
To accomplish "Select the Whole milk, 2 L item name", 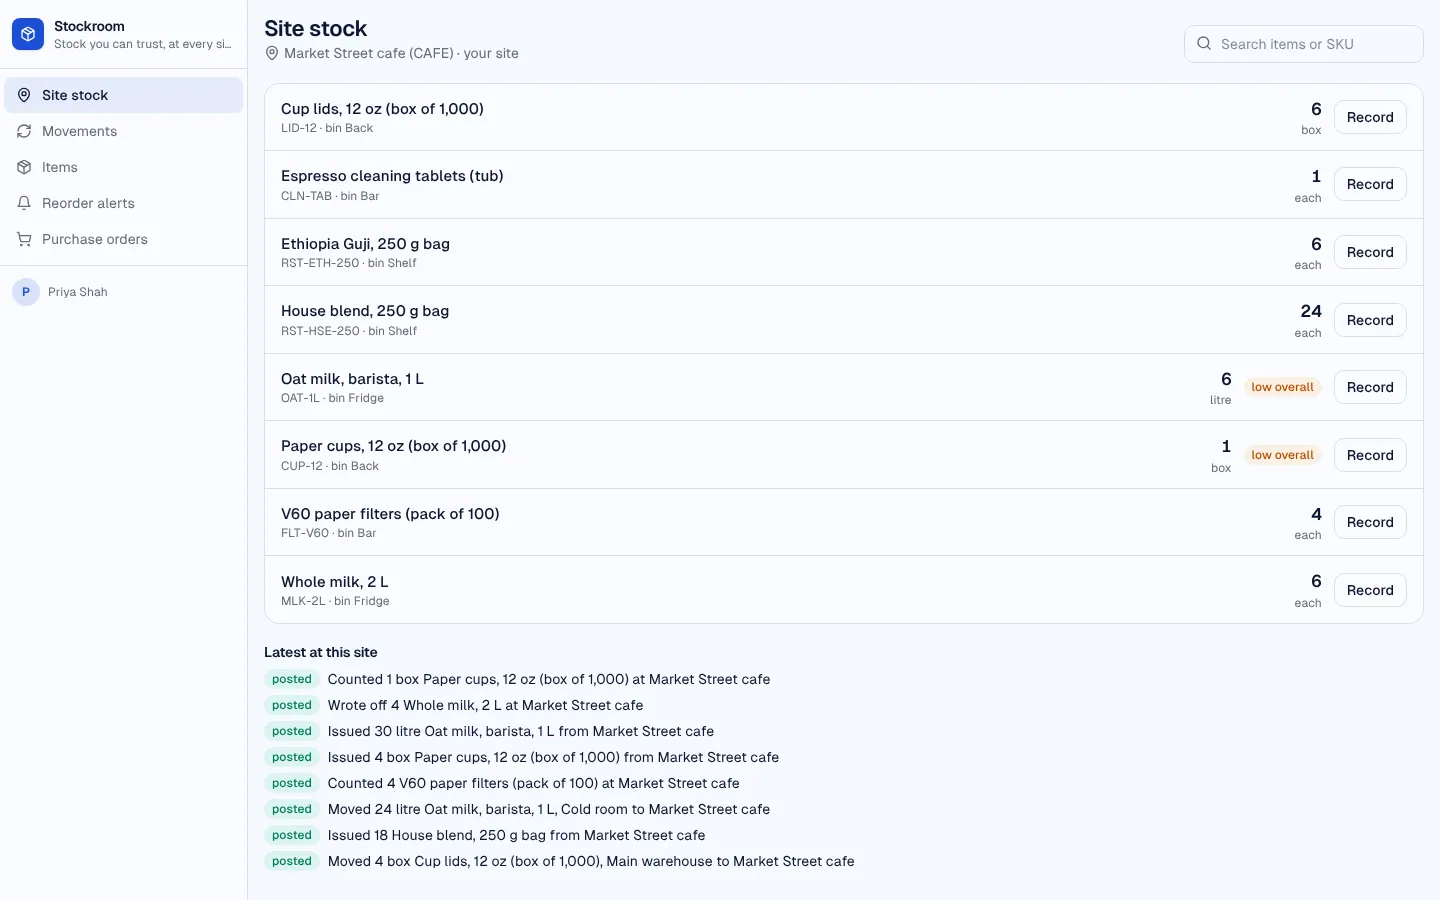I will point(334,582).
